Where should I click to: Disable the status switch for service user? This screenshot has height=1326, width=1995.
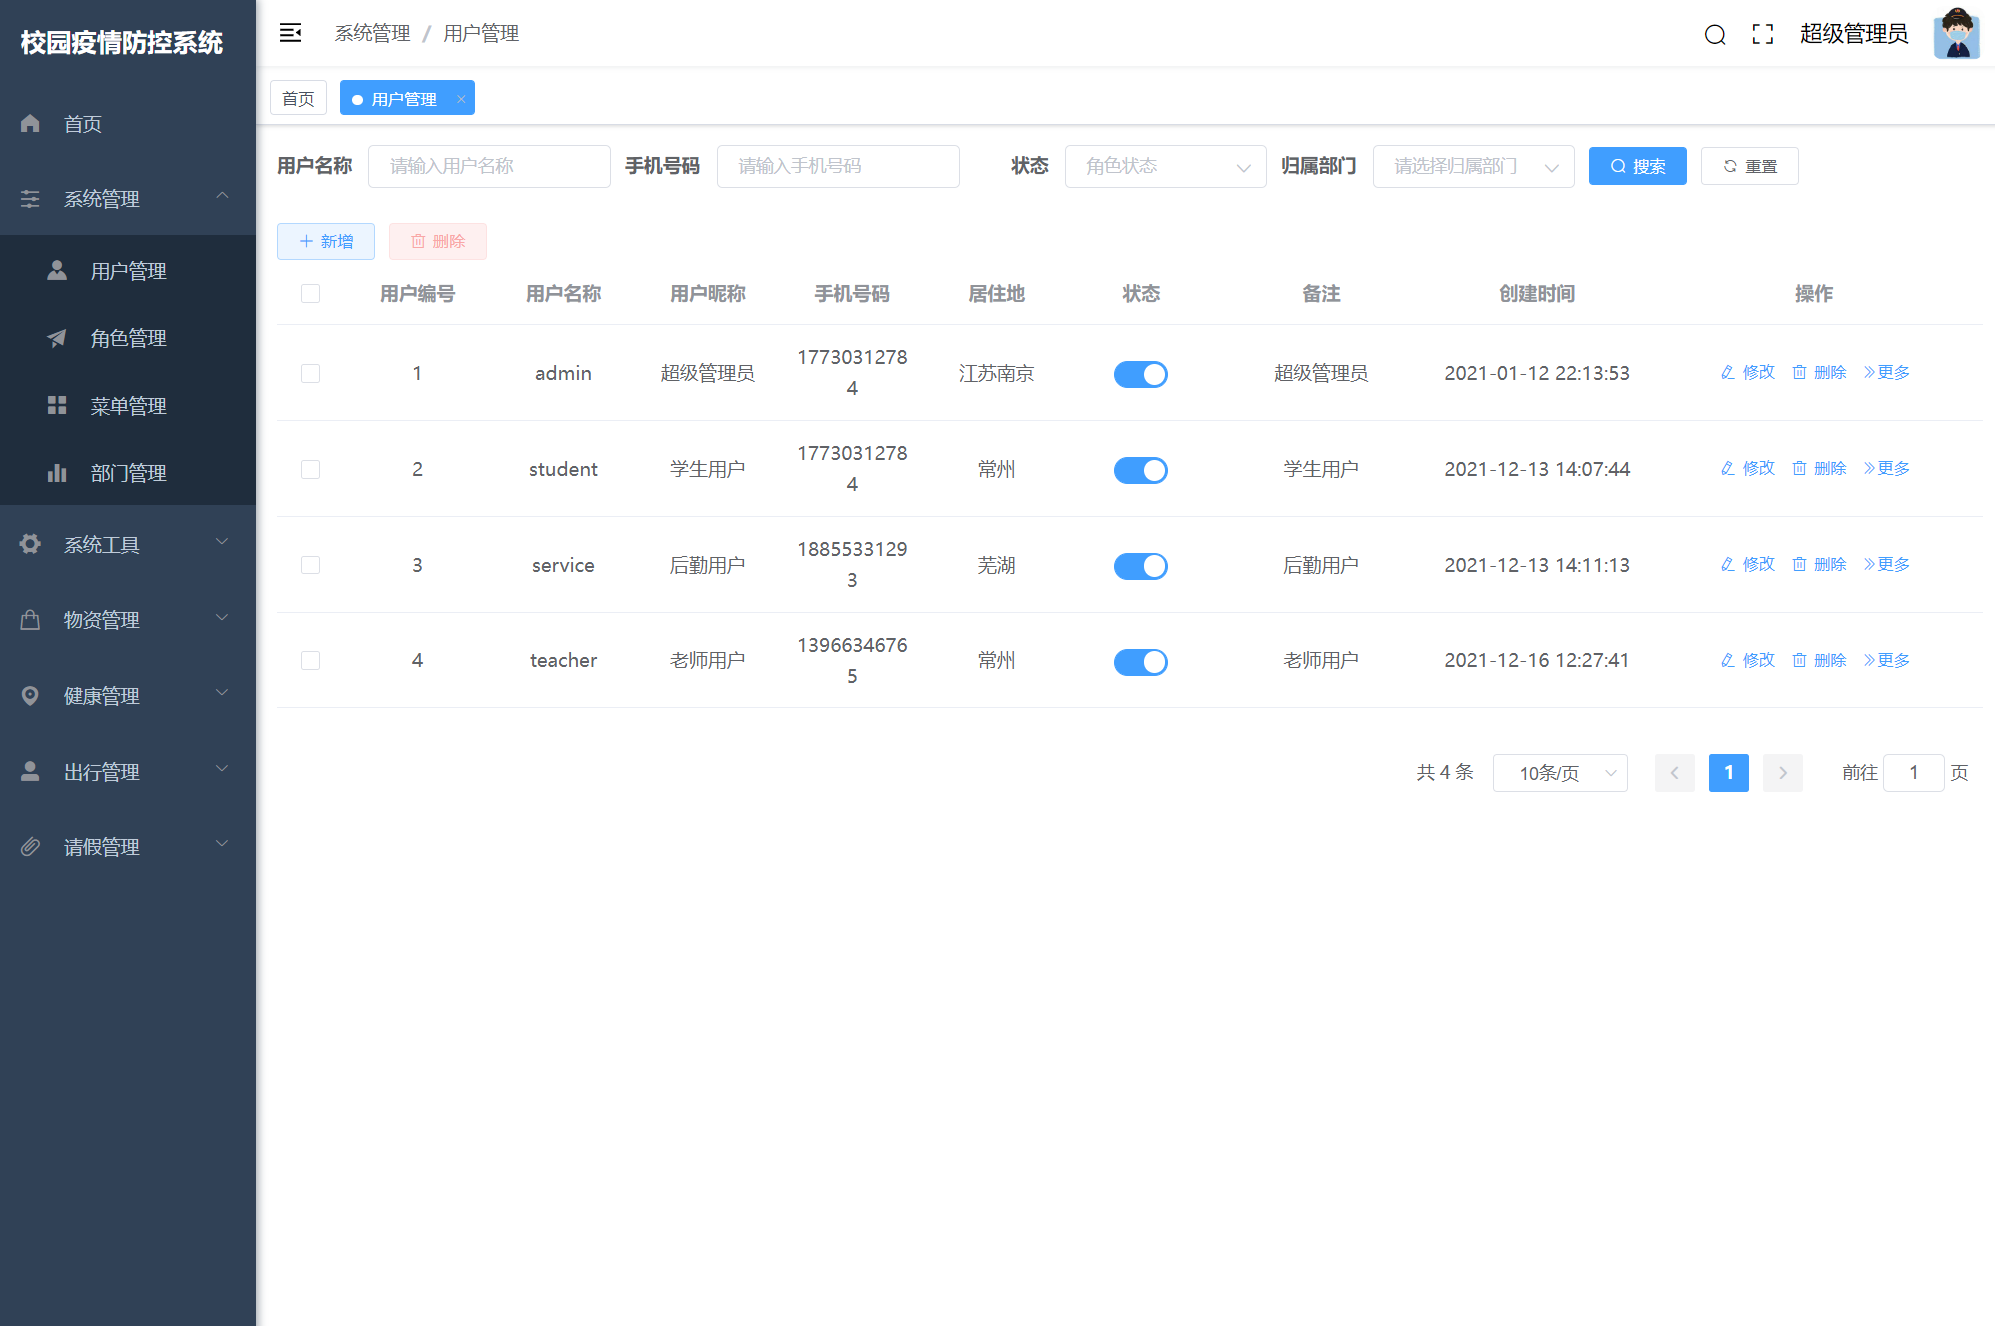click(x=1140, y=566)
